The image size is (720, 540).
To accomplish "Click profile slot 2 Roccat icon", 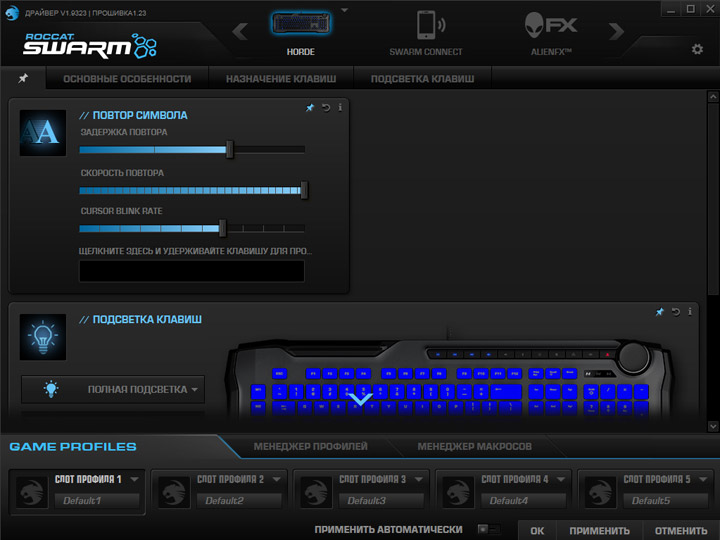I will pyautogui.click(x=174, y=492).
